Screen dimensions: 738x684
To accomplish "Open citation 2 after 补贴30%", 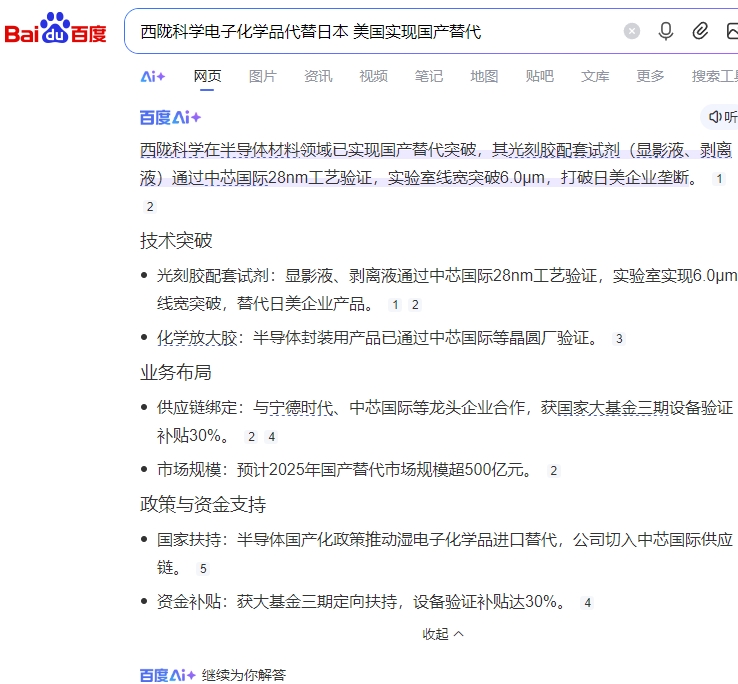I will pyautogui.click(x=251, y=437).
